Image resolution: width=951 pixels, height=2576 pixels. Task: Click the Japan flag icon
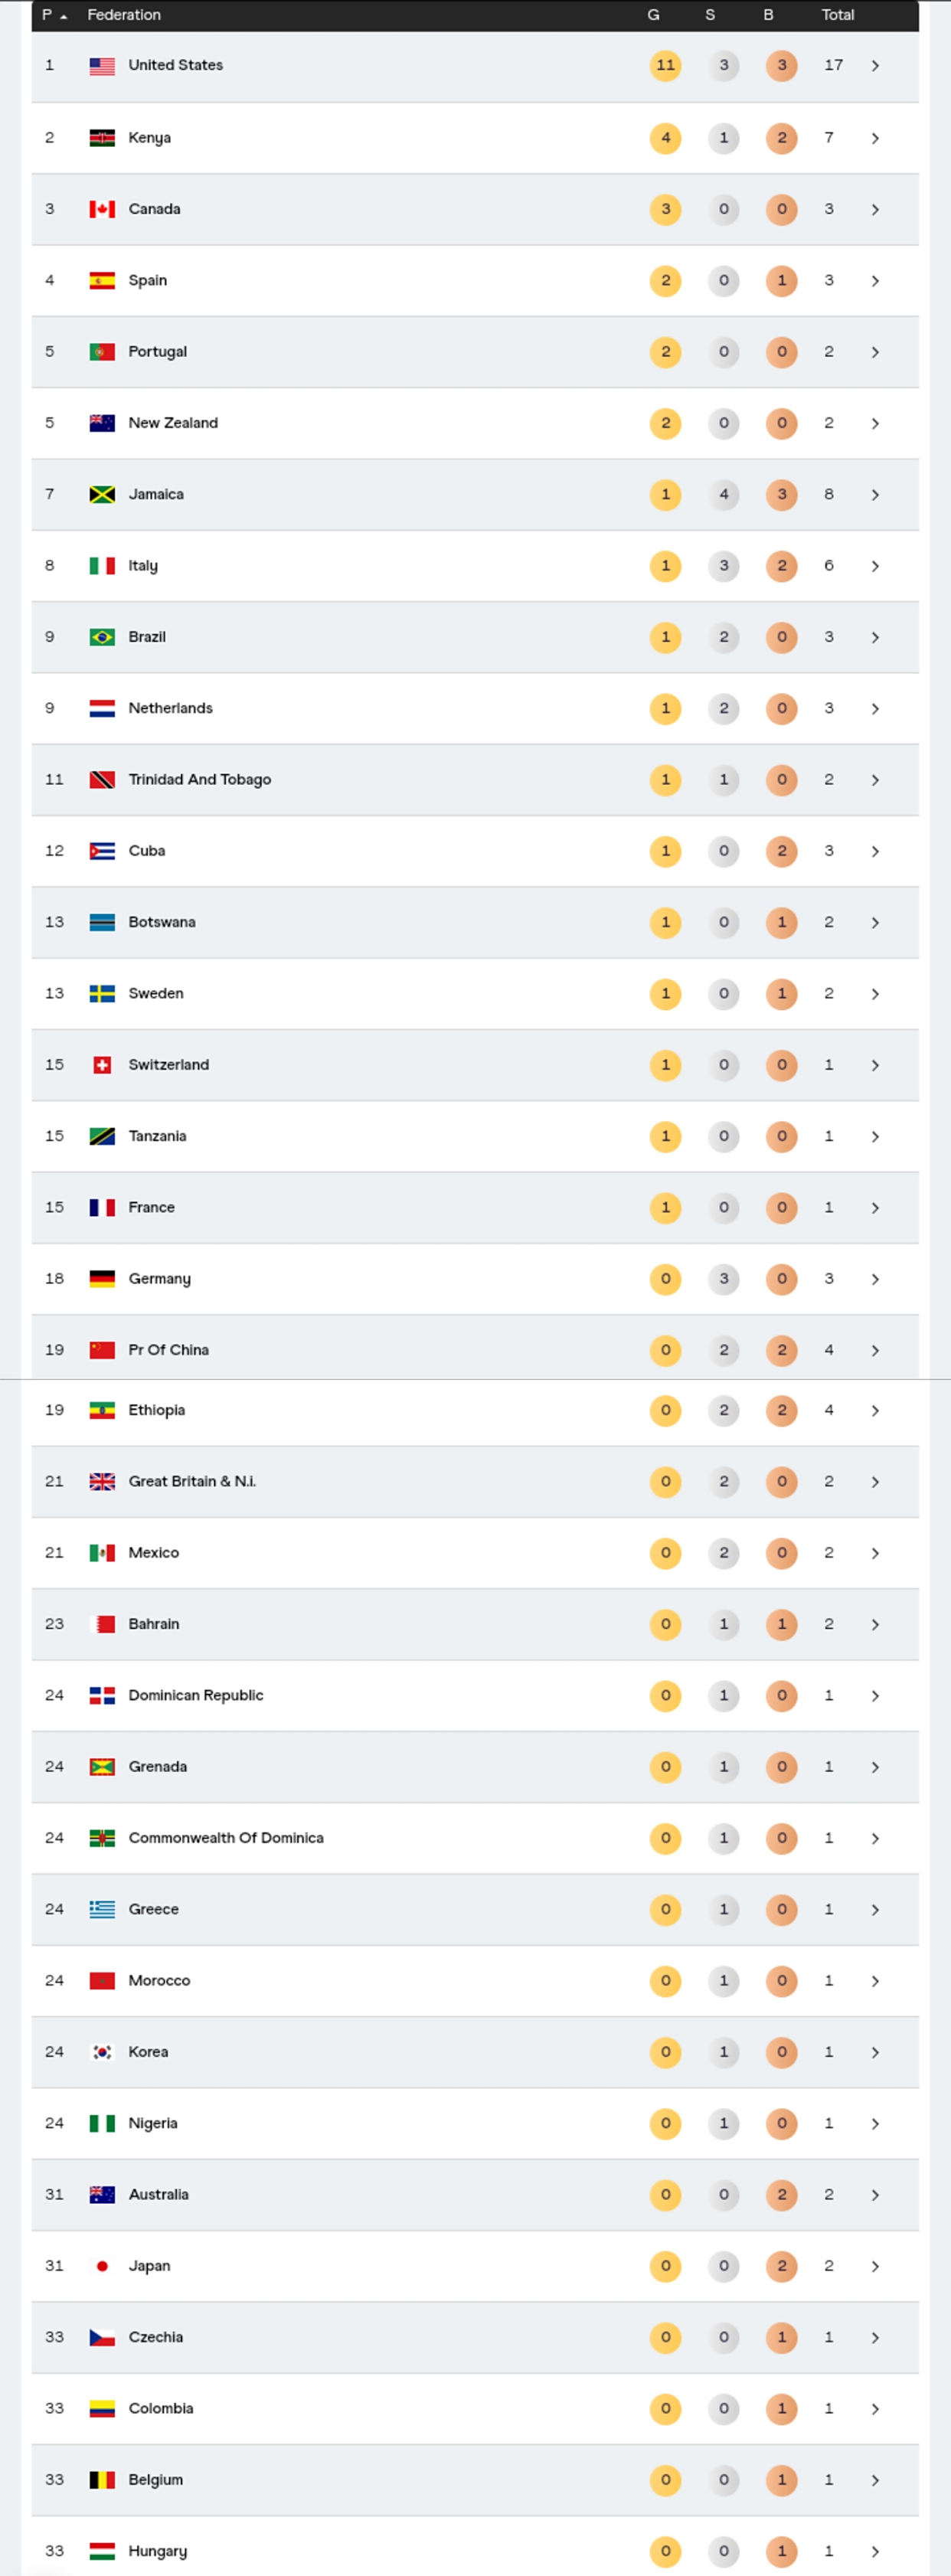(x=102, y=2266)
